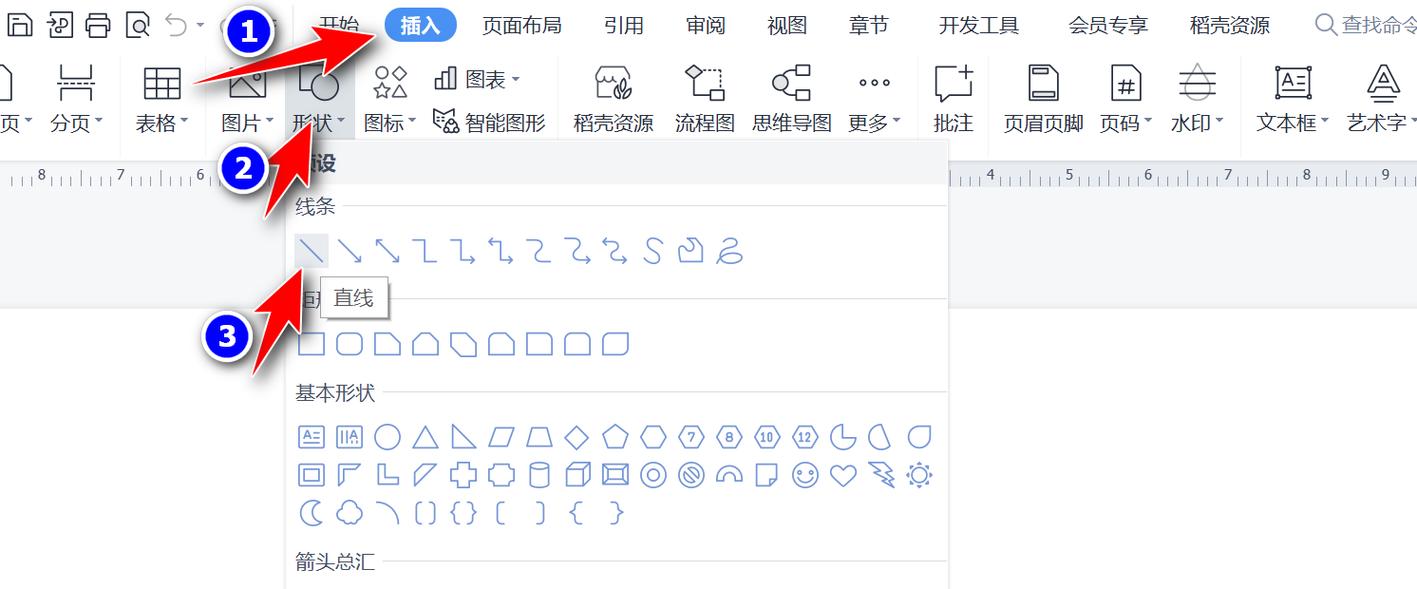Select the heart shape
Image resolution: width=1417 pixels, height=589 pixels.
pyautogui.click(x=841, y=475)
